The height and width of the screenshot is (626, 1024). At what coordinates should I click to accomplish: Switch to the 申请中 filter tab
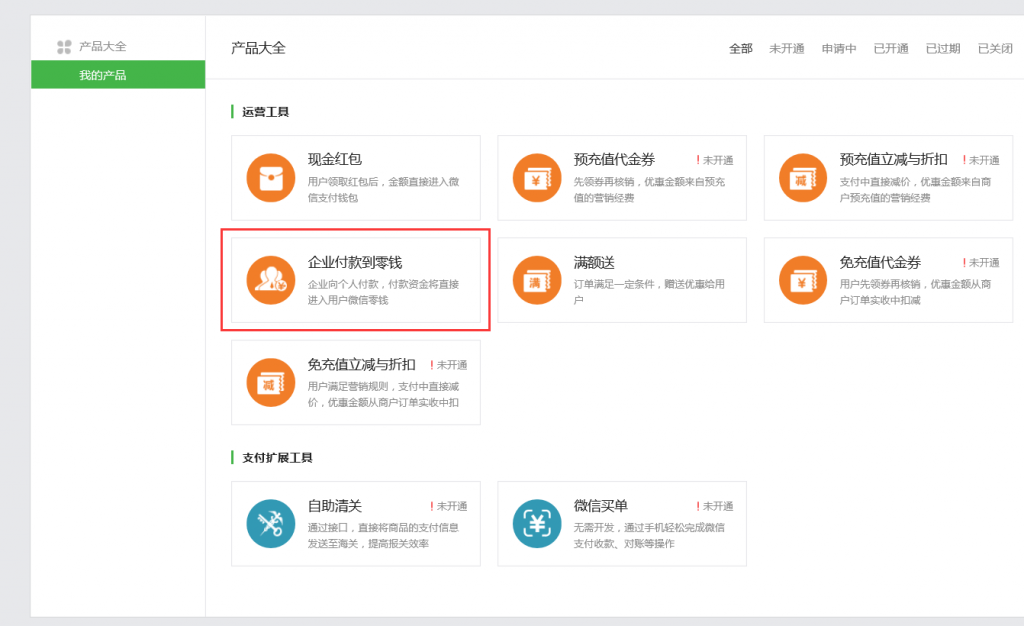tap(839, 48)
